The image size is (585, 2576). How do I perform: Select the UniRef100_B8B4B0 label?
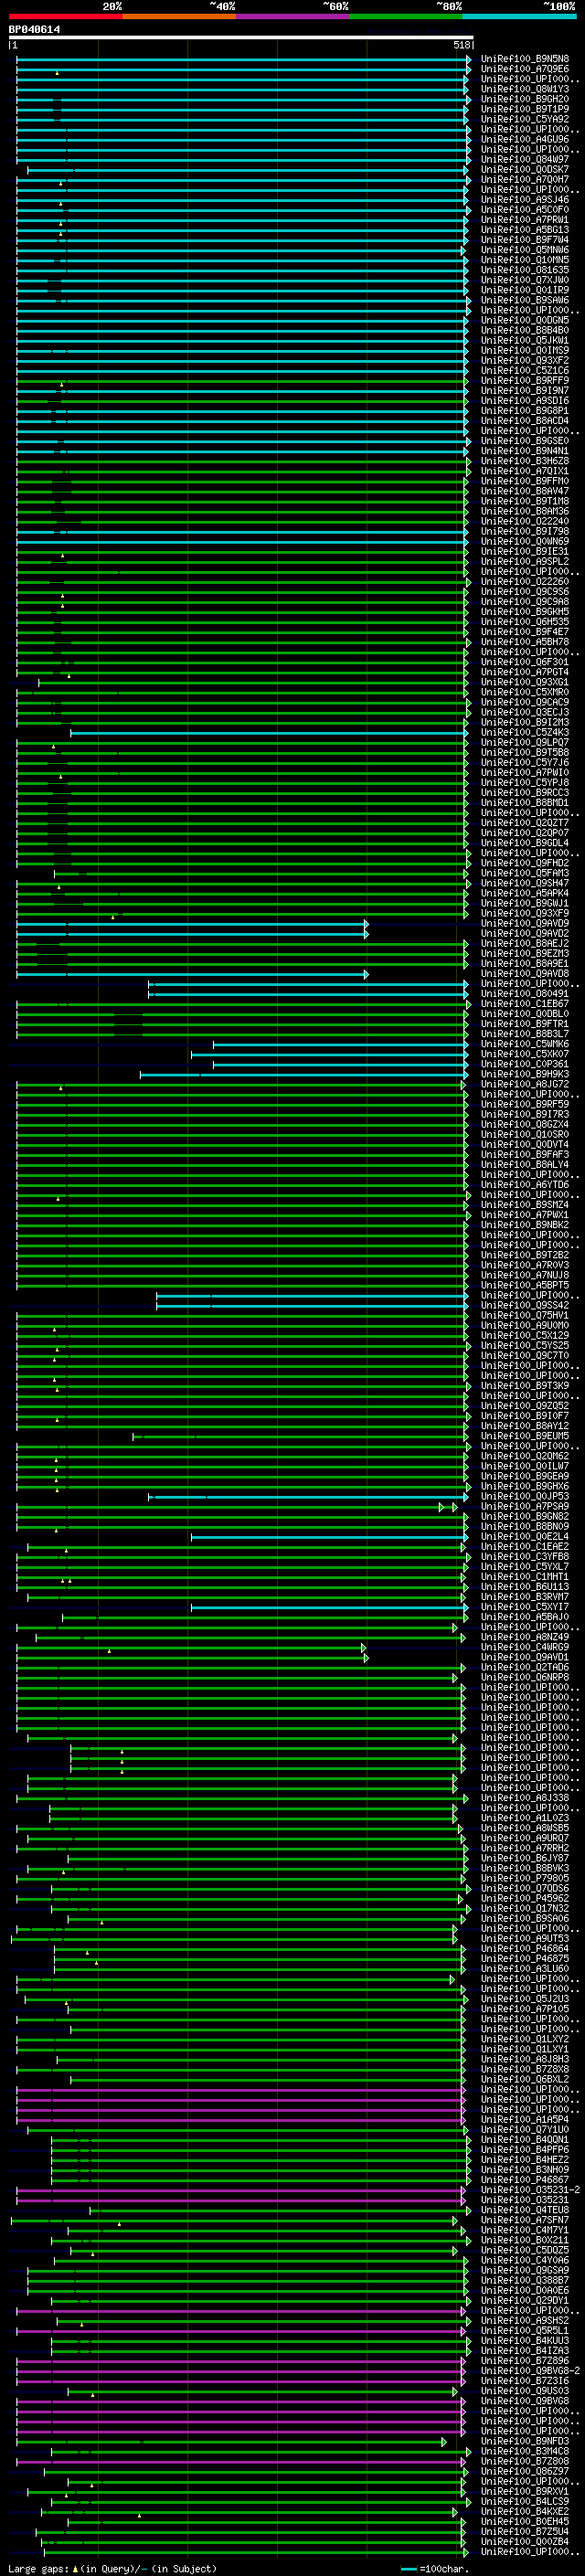[524, 330]
